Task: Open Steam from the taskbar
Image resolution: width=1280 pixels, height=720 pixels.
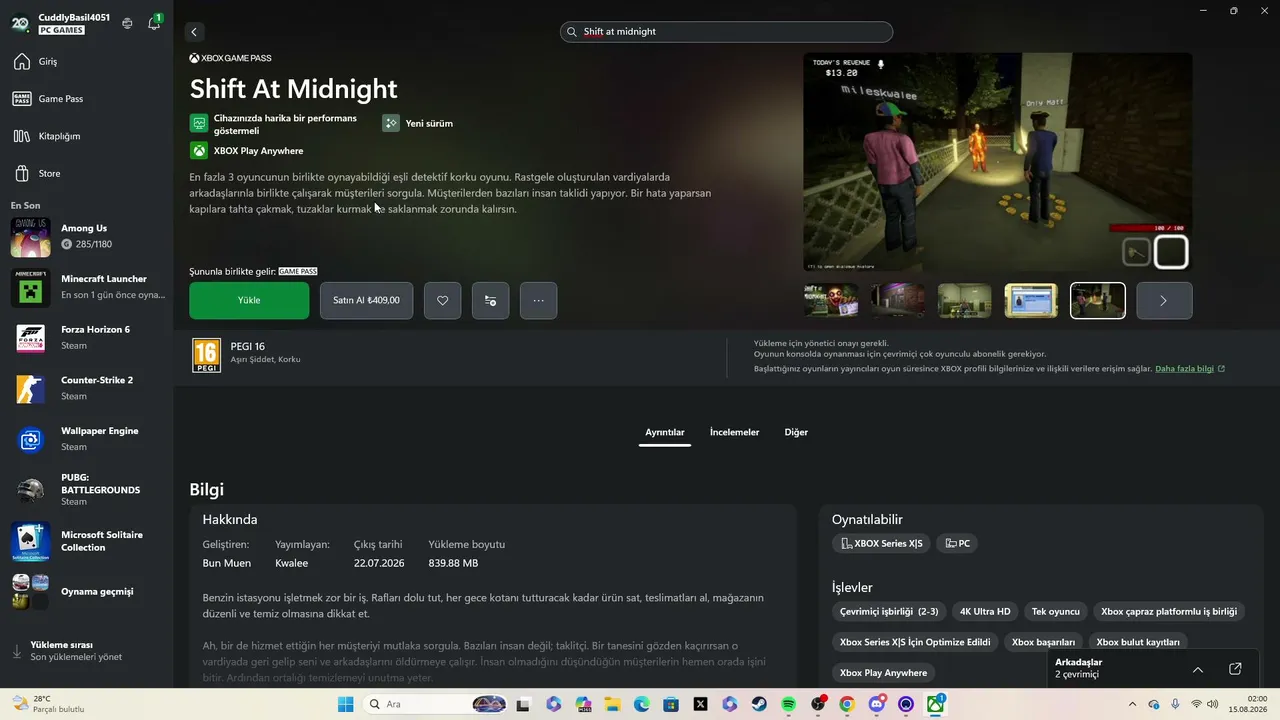Action: pos(759,704)
